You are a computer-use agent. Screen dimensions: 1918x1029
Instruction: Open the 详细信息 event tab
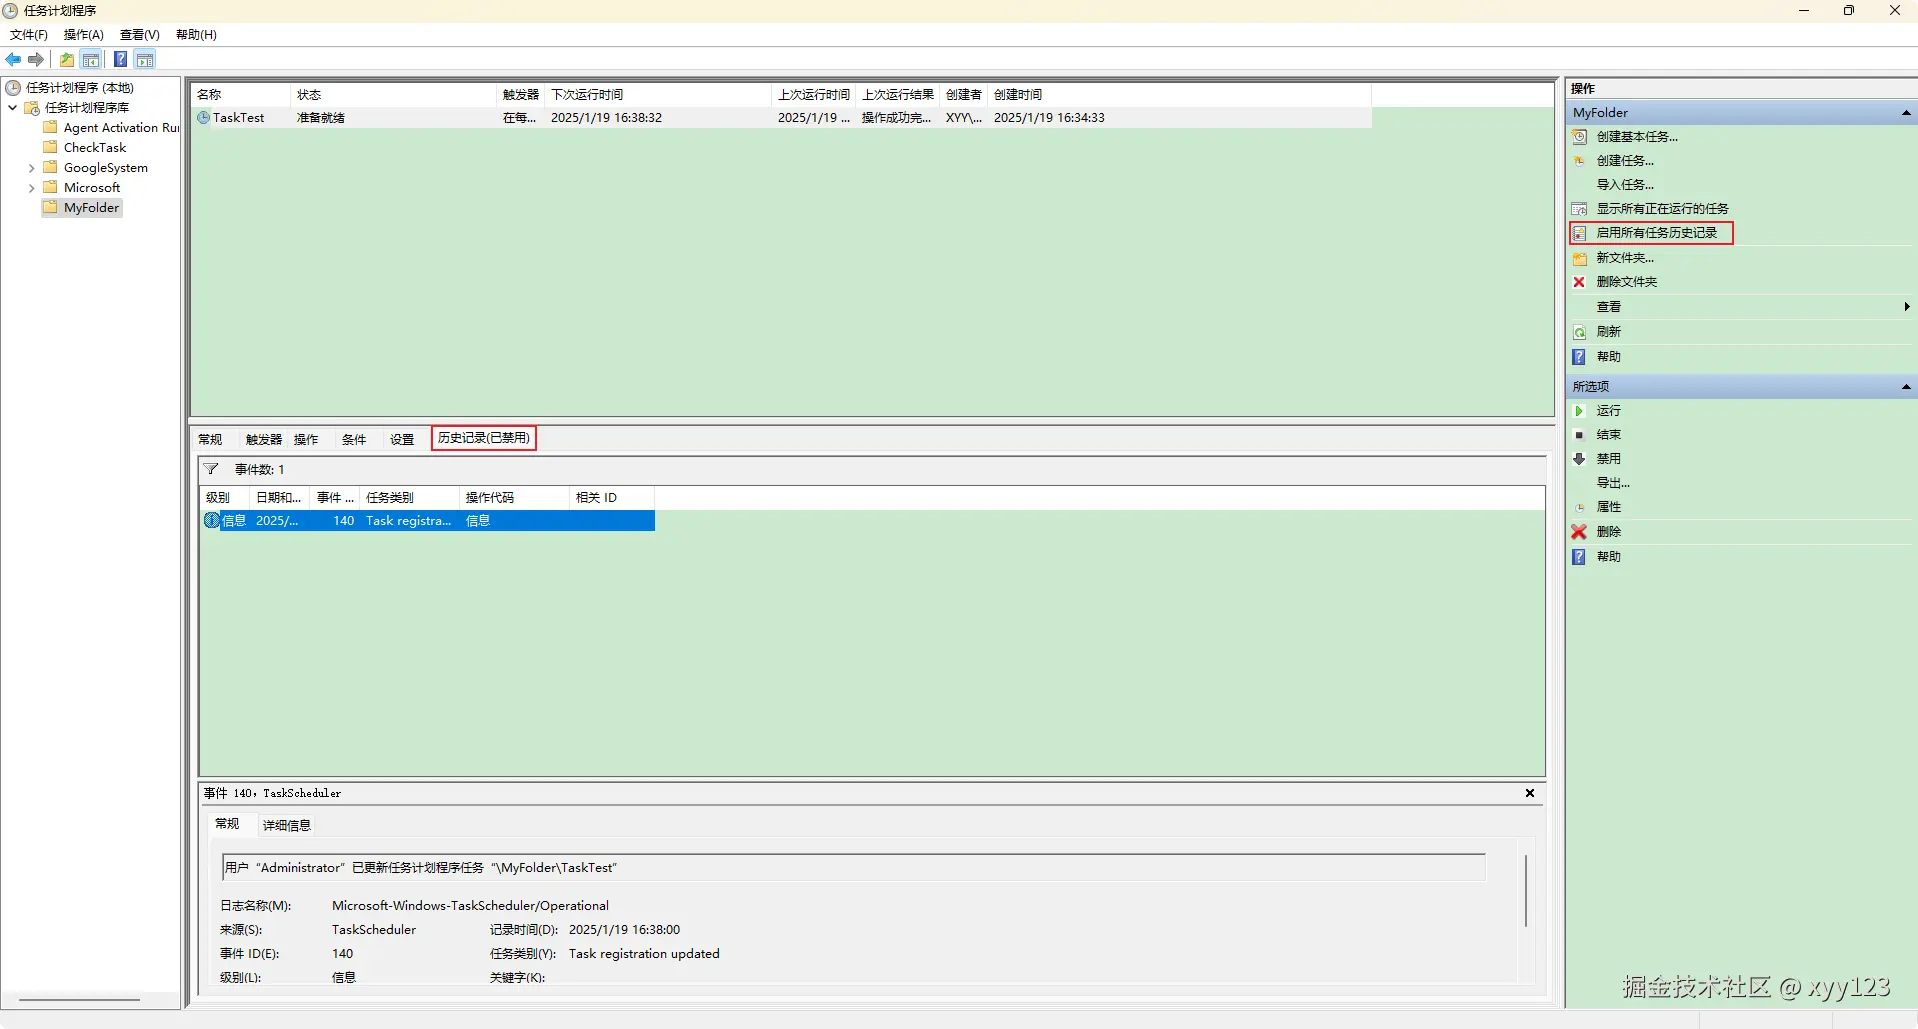[x=287, y=826]
